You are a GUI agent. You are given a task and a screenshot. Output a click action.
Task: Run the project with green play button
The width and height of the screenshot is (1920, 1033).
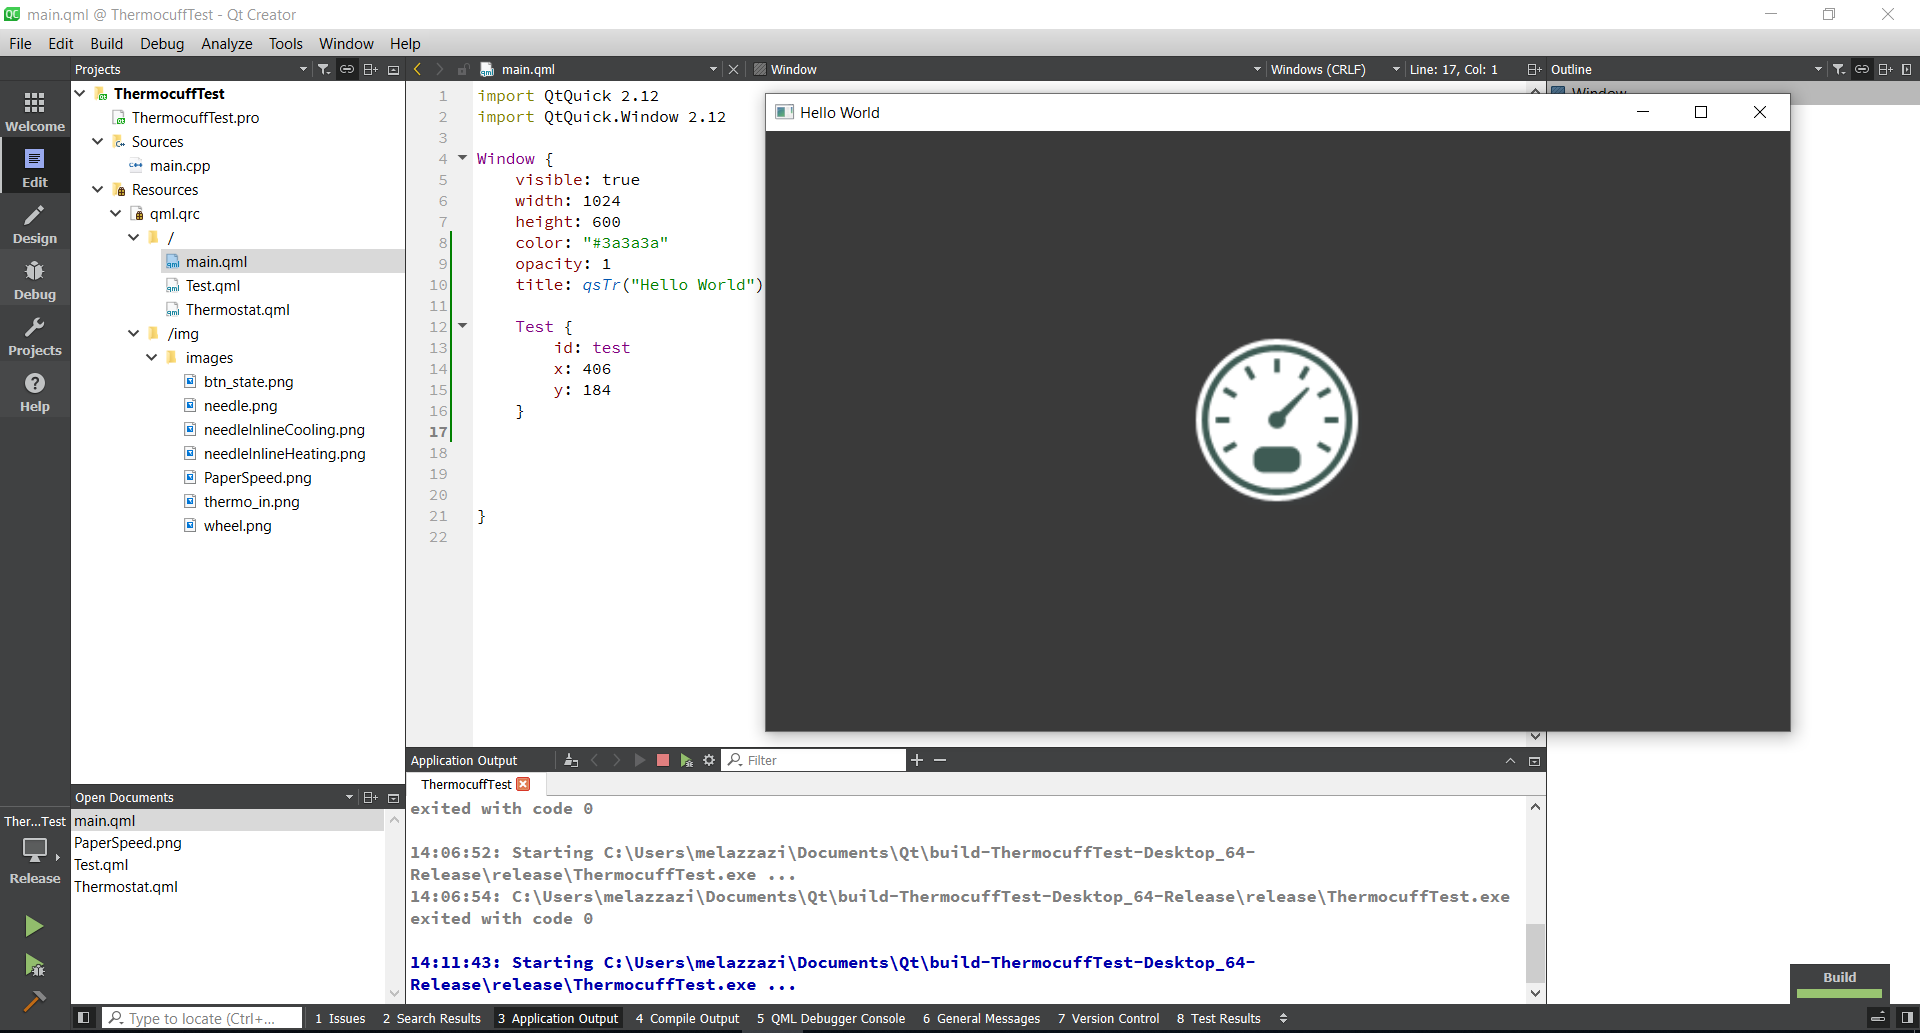click(34, 926)
